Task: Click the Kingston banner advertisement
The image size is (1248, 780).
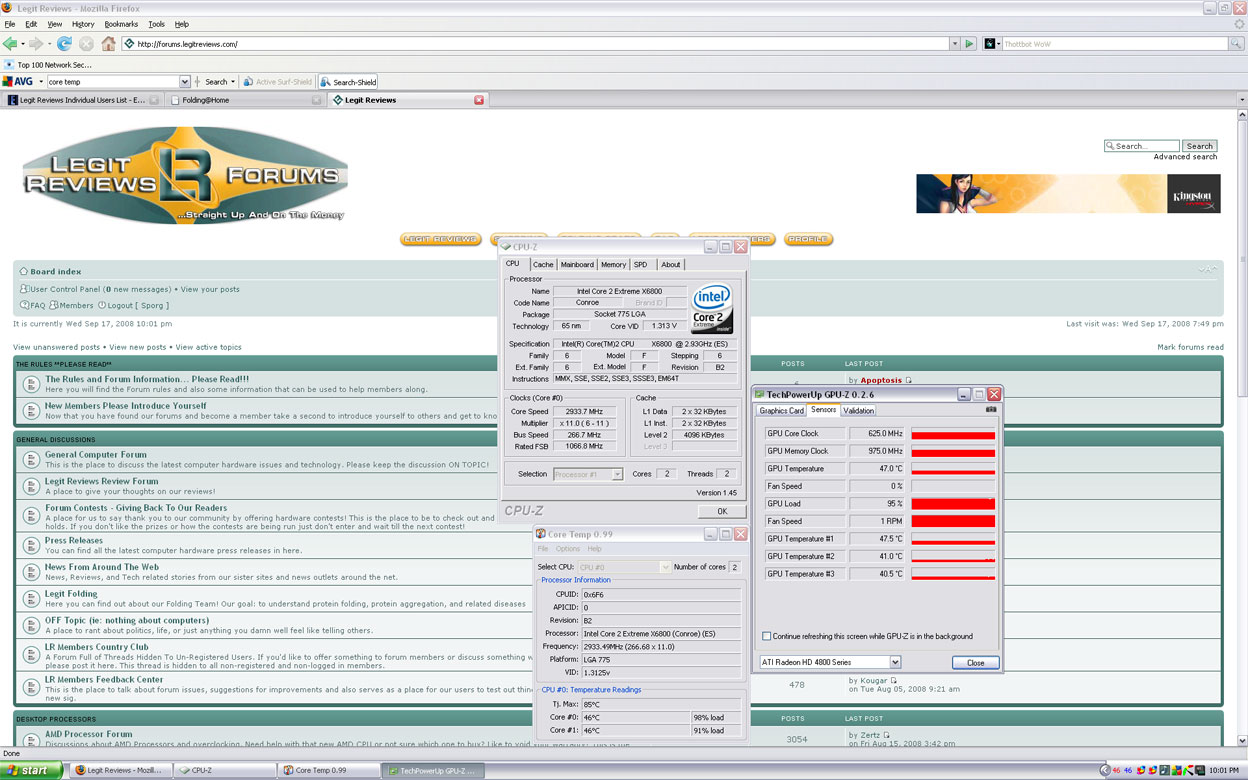Action: click(1068, 194)
